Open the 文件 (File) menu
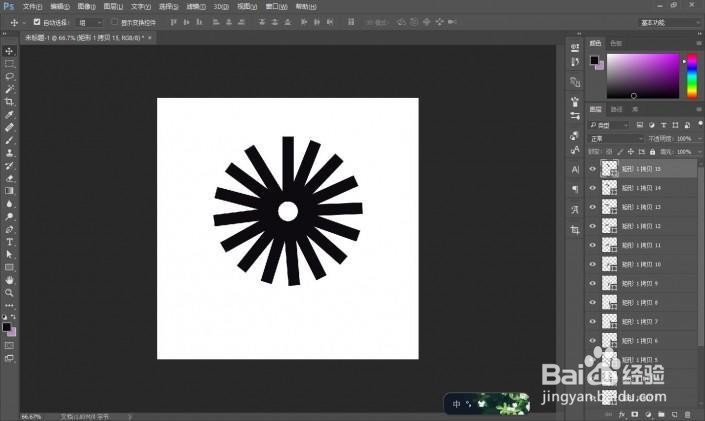 point(32,7)
